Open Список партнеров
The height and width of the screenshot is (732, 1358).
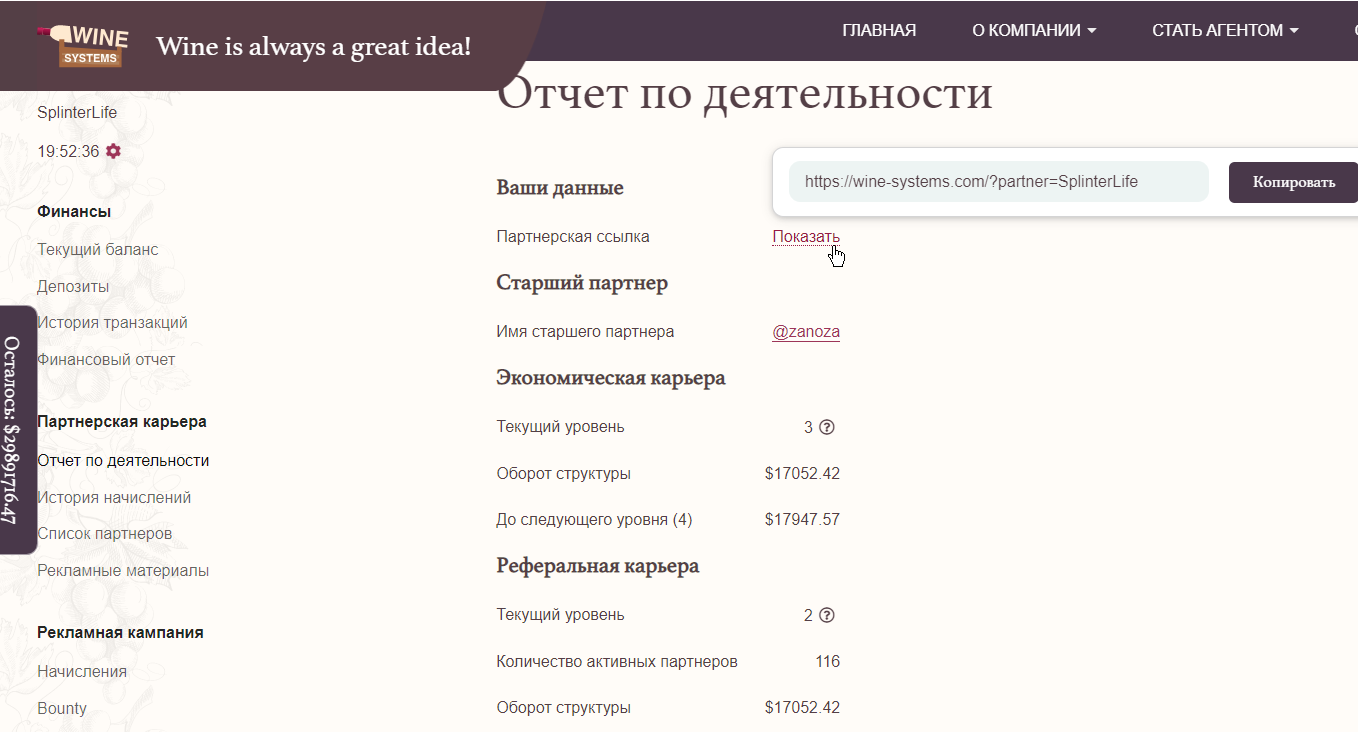coord(105,534)
